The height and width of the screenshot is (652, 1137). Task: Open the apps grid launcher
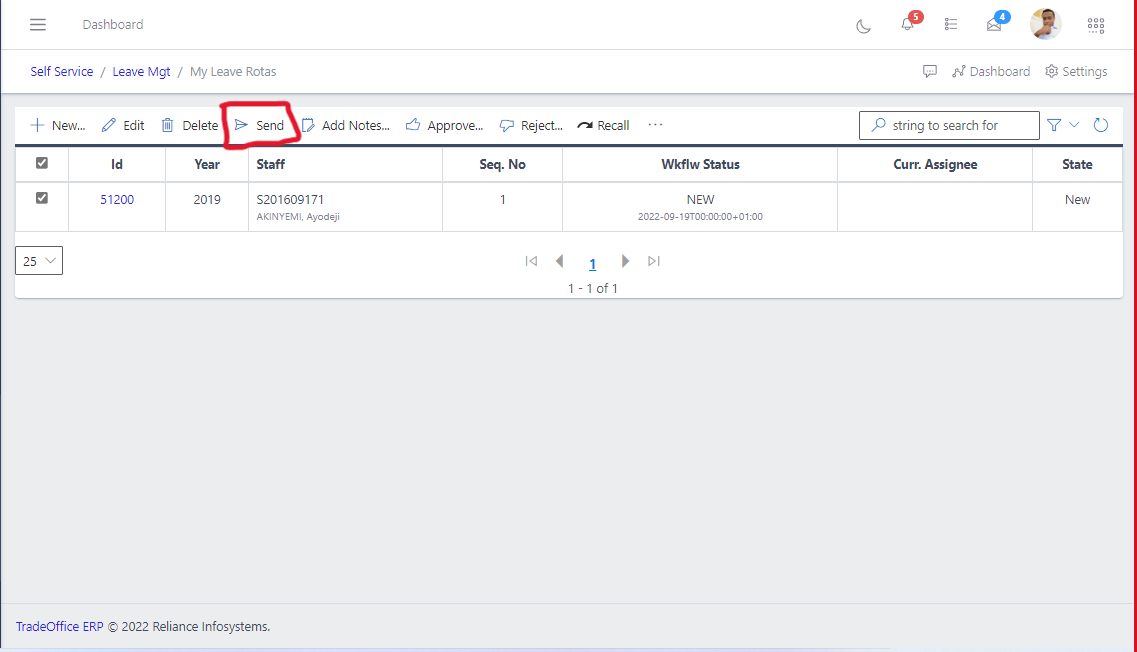1096,25
